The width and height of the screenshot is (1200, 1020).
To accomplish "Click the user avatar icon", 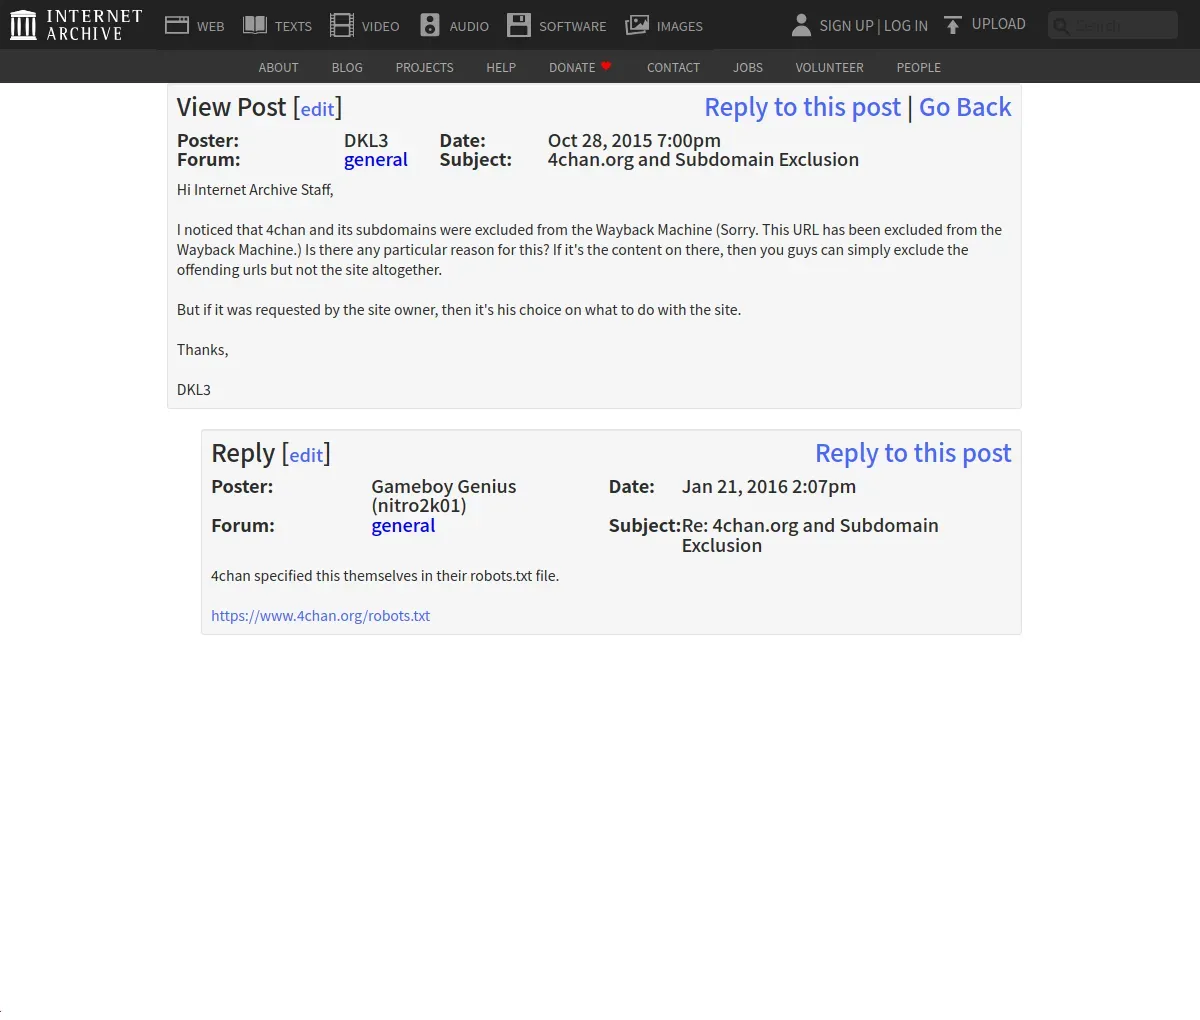I will point(801,25).
